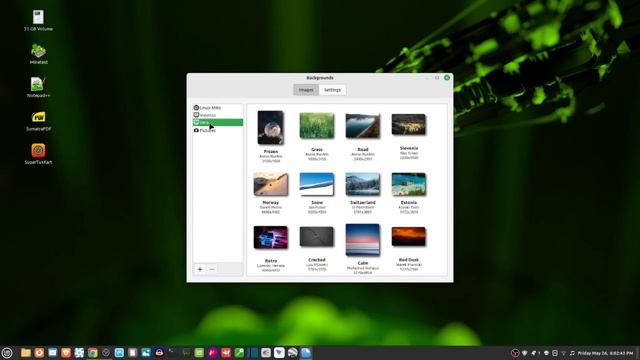Pick the Road wallpaper
The width and height of the screenshot is (640, 360).
[x=363, y=126]
